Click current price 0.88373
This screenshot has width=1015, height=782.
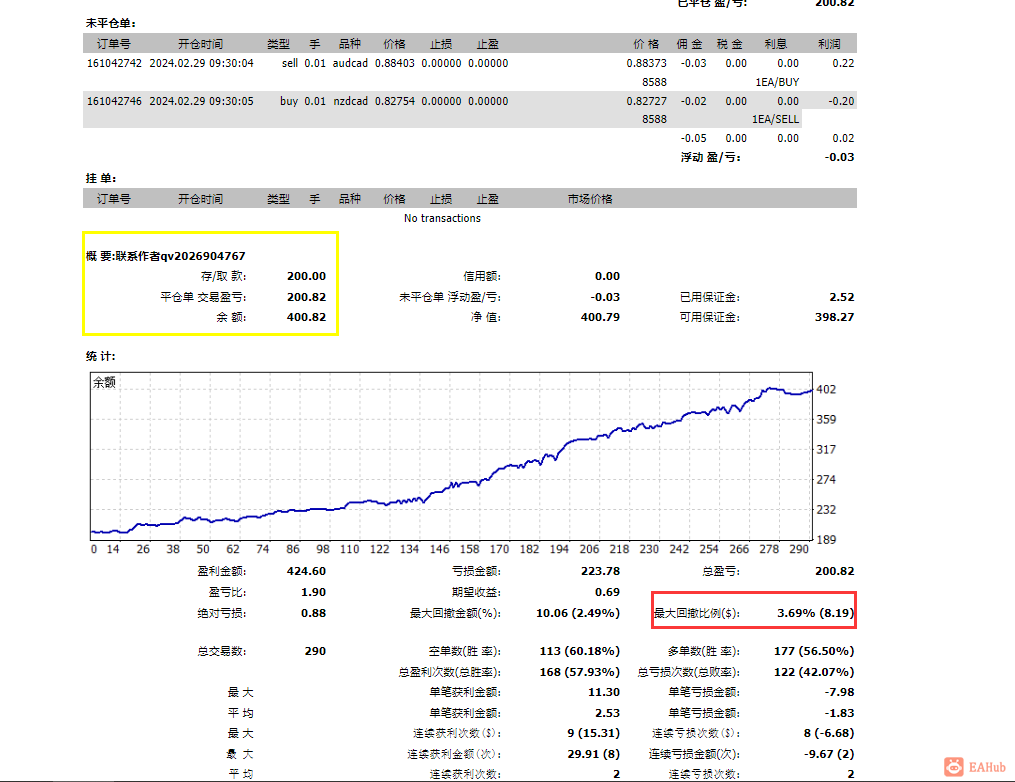(646, 63)
